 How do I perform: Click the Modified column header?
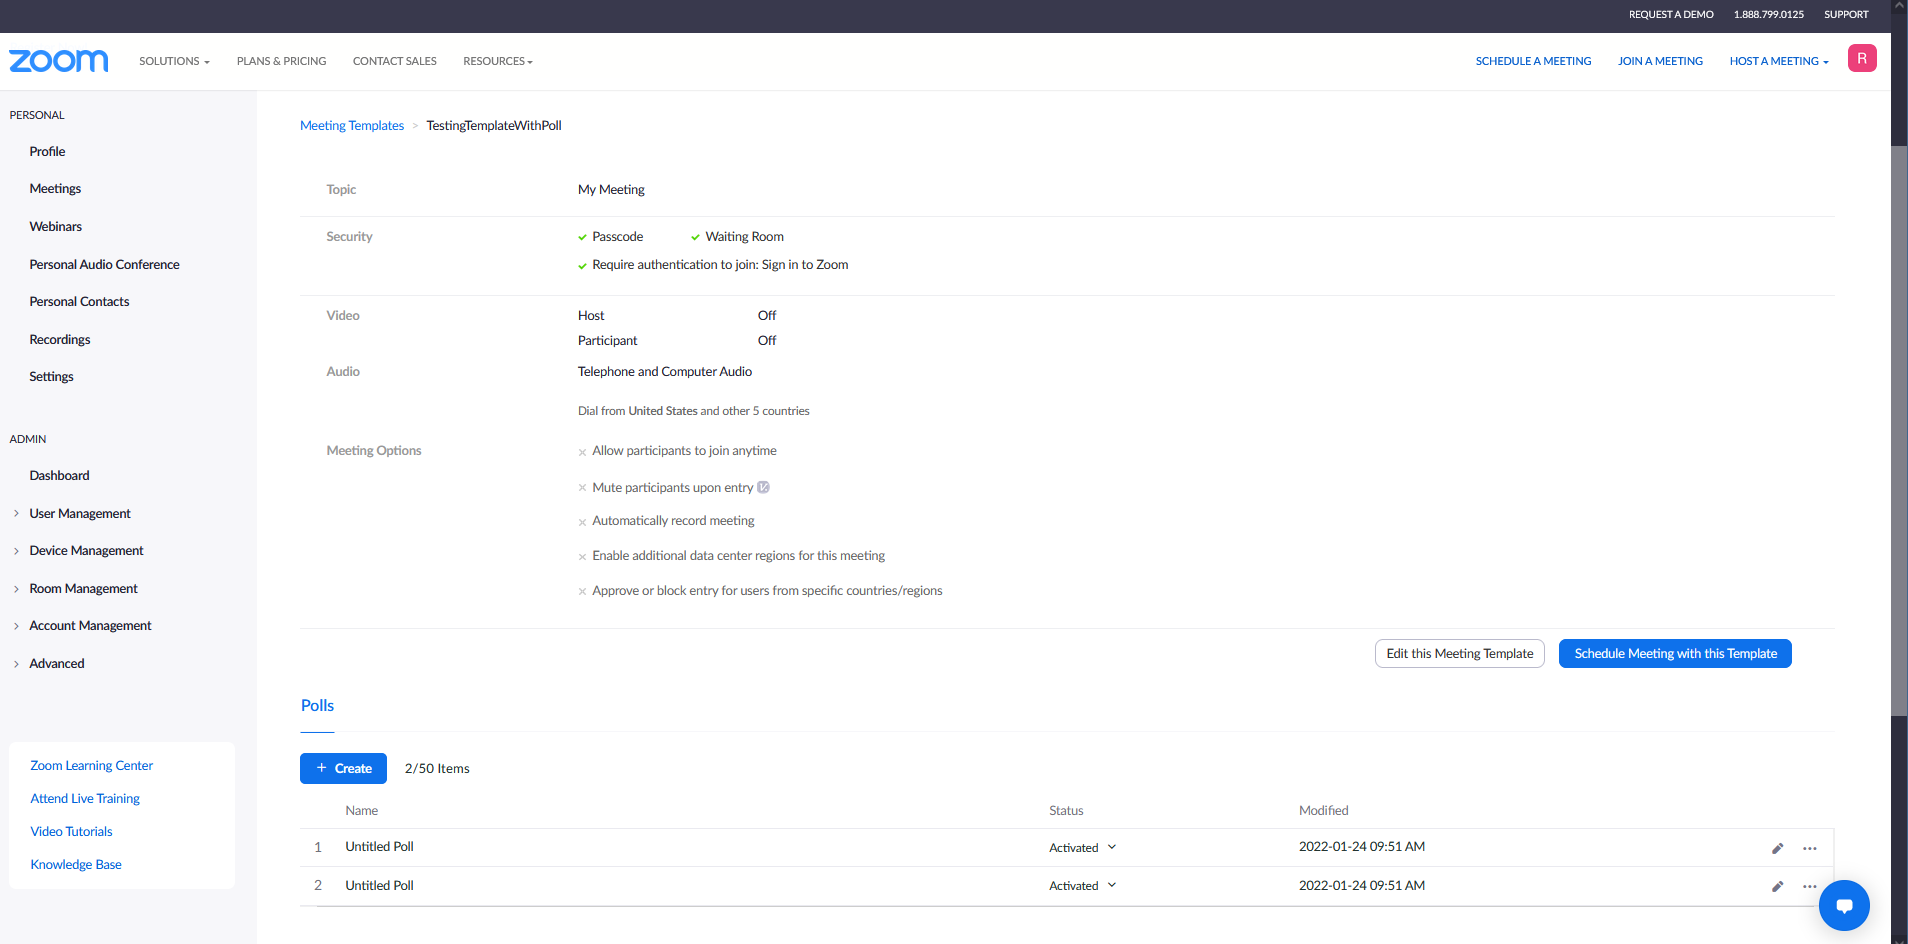coord(1323,811)
